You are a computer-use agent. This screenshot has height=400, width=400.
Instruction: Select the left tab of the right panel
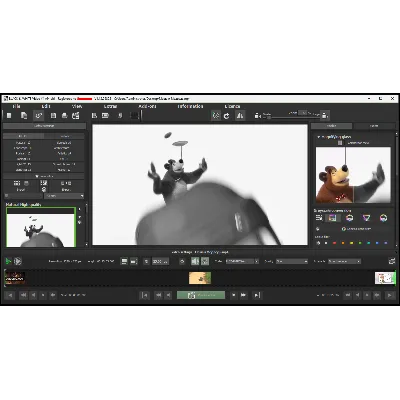331,126
